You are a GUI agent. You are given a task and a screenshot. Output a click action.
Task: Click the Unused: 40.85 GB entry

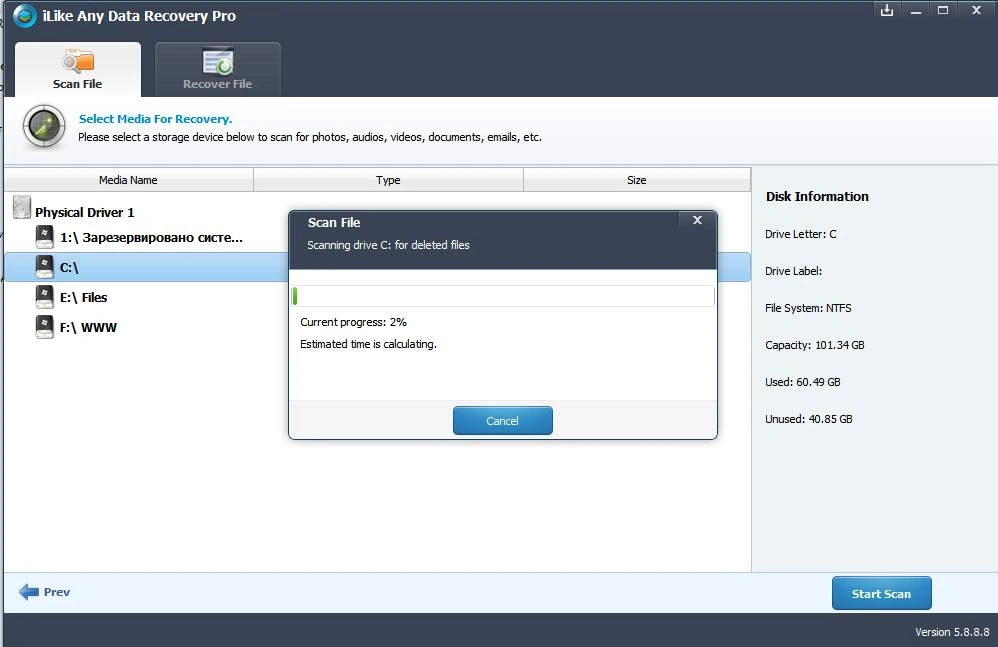pos(809,419)
